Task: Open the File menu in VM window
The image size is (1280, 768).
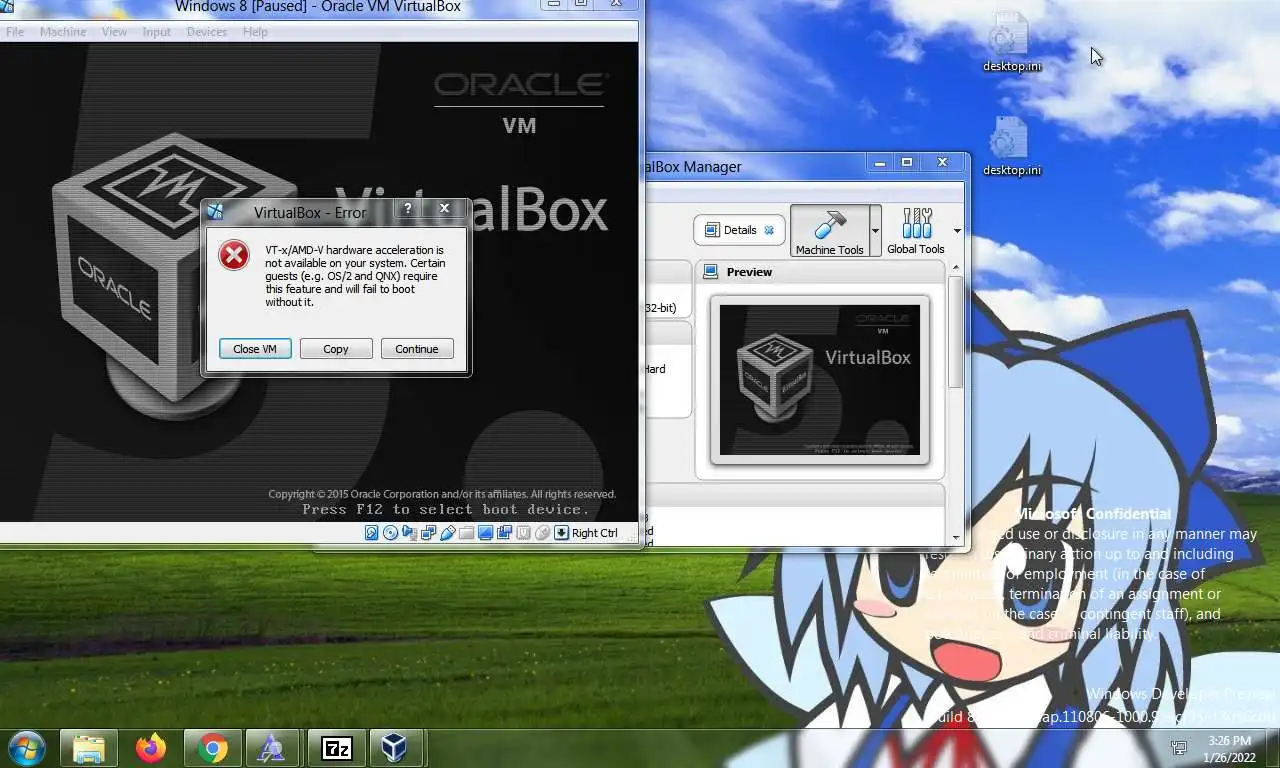Action: (x=14, y=32)
